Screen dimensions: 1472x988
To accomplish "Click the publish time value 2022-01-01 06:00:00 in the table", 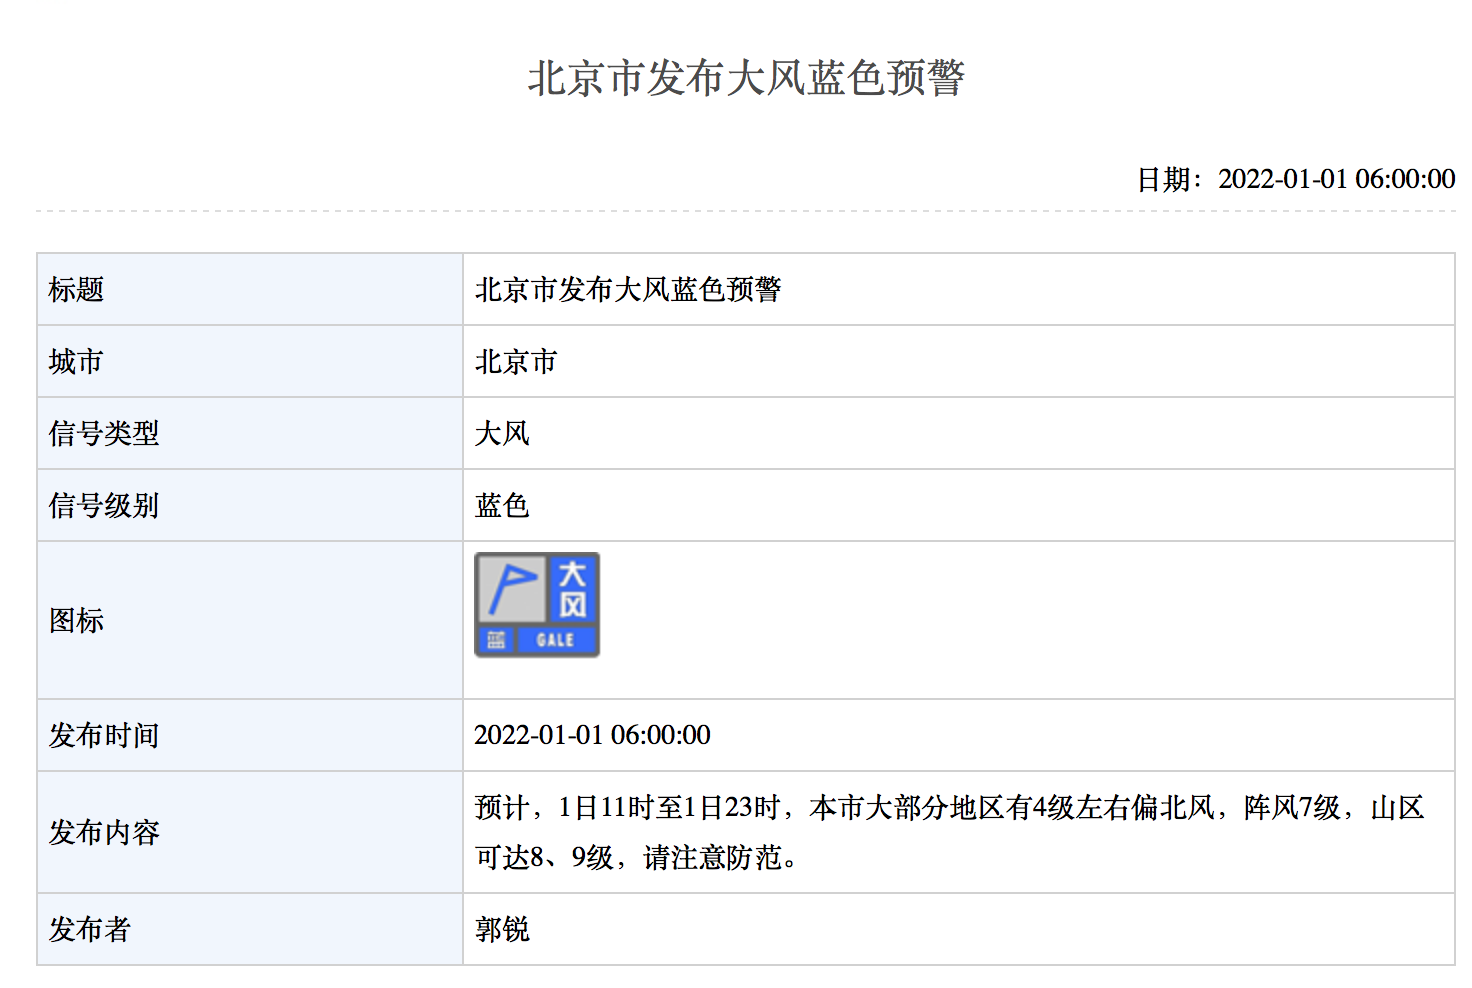I will pyautogui.click(x=592, y=736).
